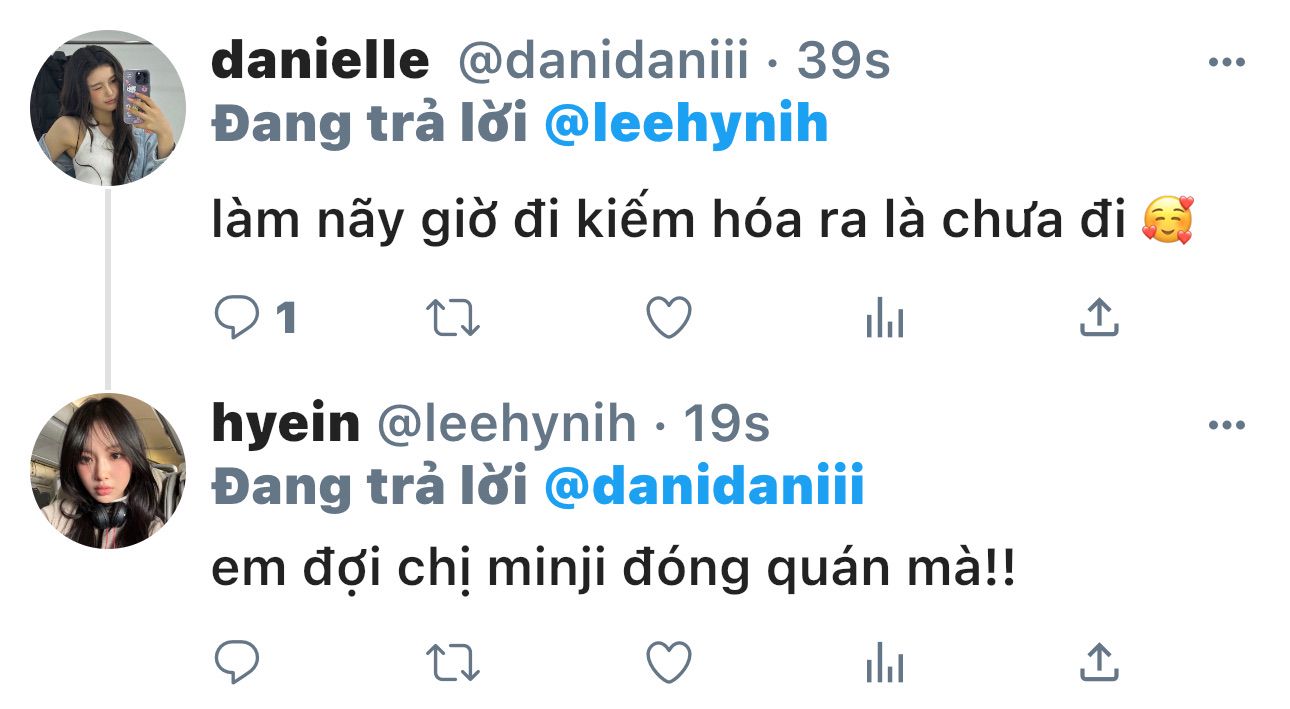
Task: Open danielle's 39s tweet timestamp
Action: [x=843, y=63]
